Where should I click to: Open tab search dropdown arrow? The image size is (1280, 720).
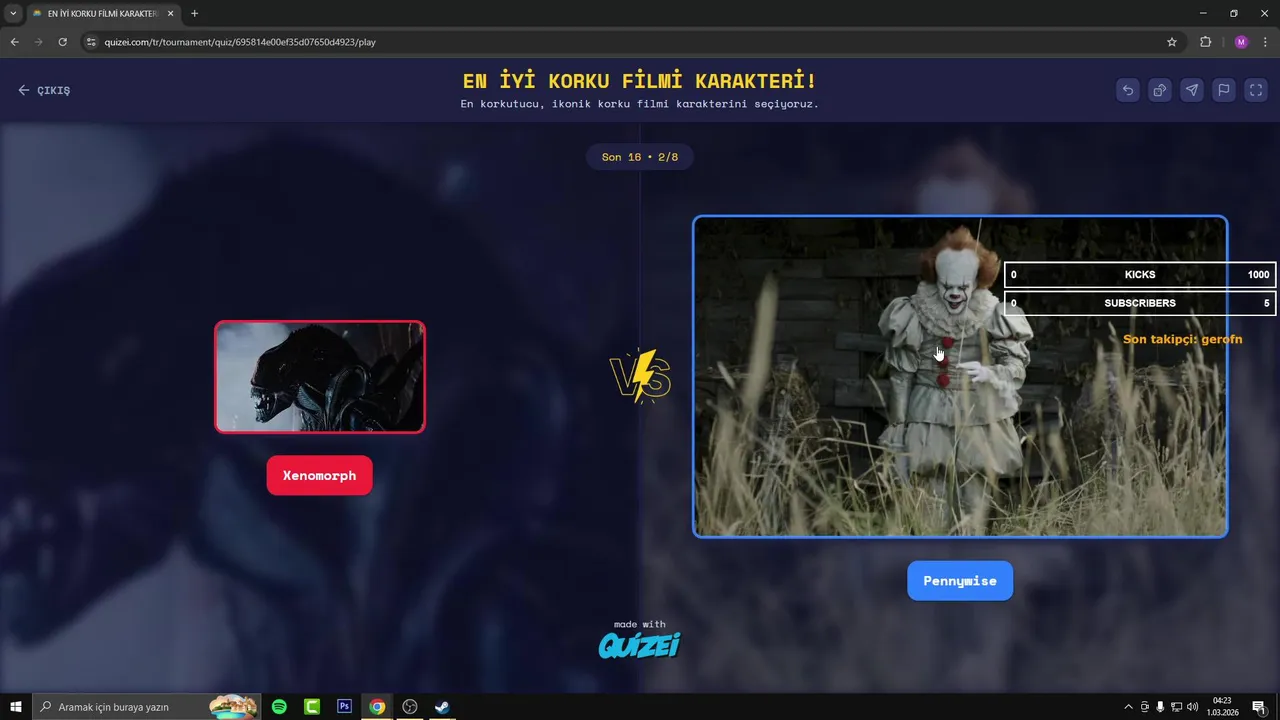pyautogui.click(x=13, y=14)
